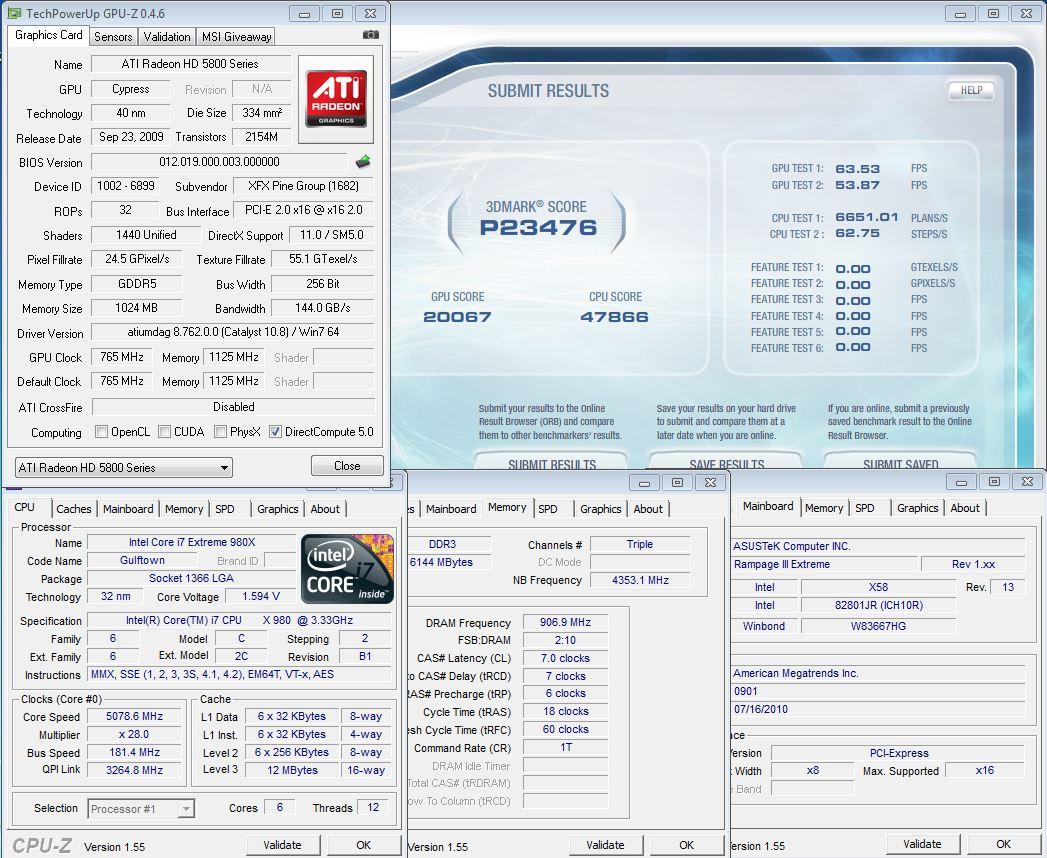This screenshot has width=1047, height=858.
Task: Click the HELP button in 3DMark
Action: pyautogui.click(x=972, y=91)
